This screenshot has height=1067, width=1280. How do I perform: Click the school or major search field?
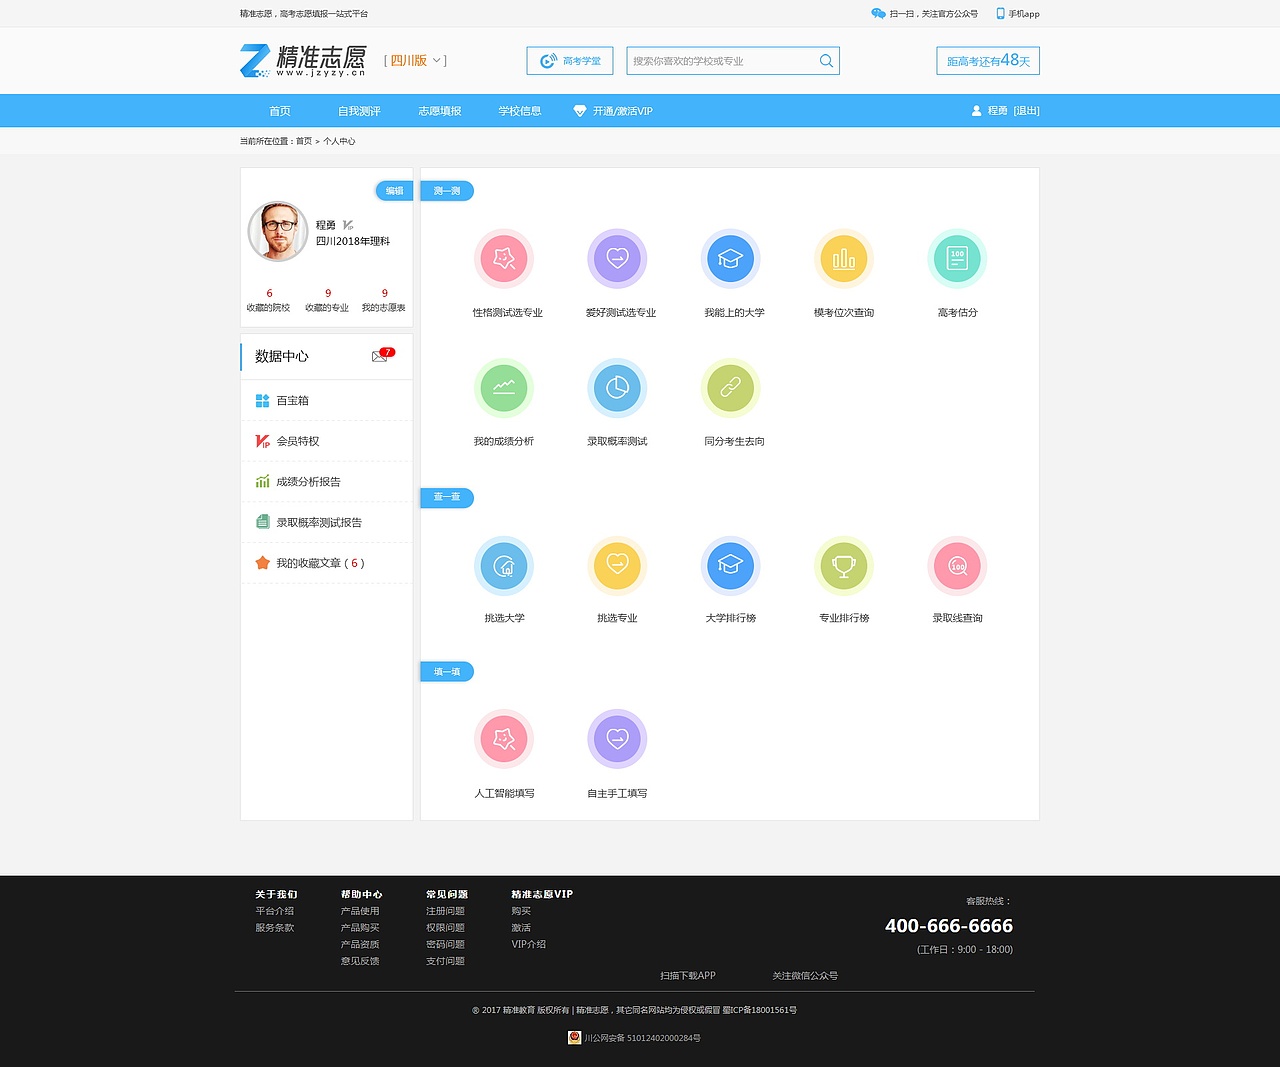(x=720, y=60)
